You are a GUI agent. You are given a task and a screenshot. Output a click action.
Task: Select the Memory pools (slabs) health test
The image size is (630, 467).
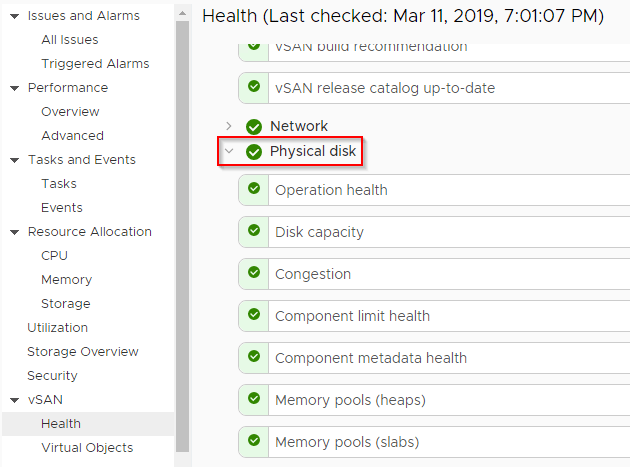[x=347, y=441]
